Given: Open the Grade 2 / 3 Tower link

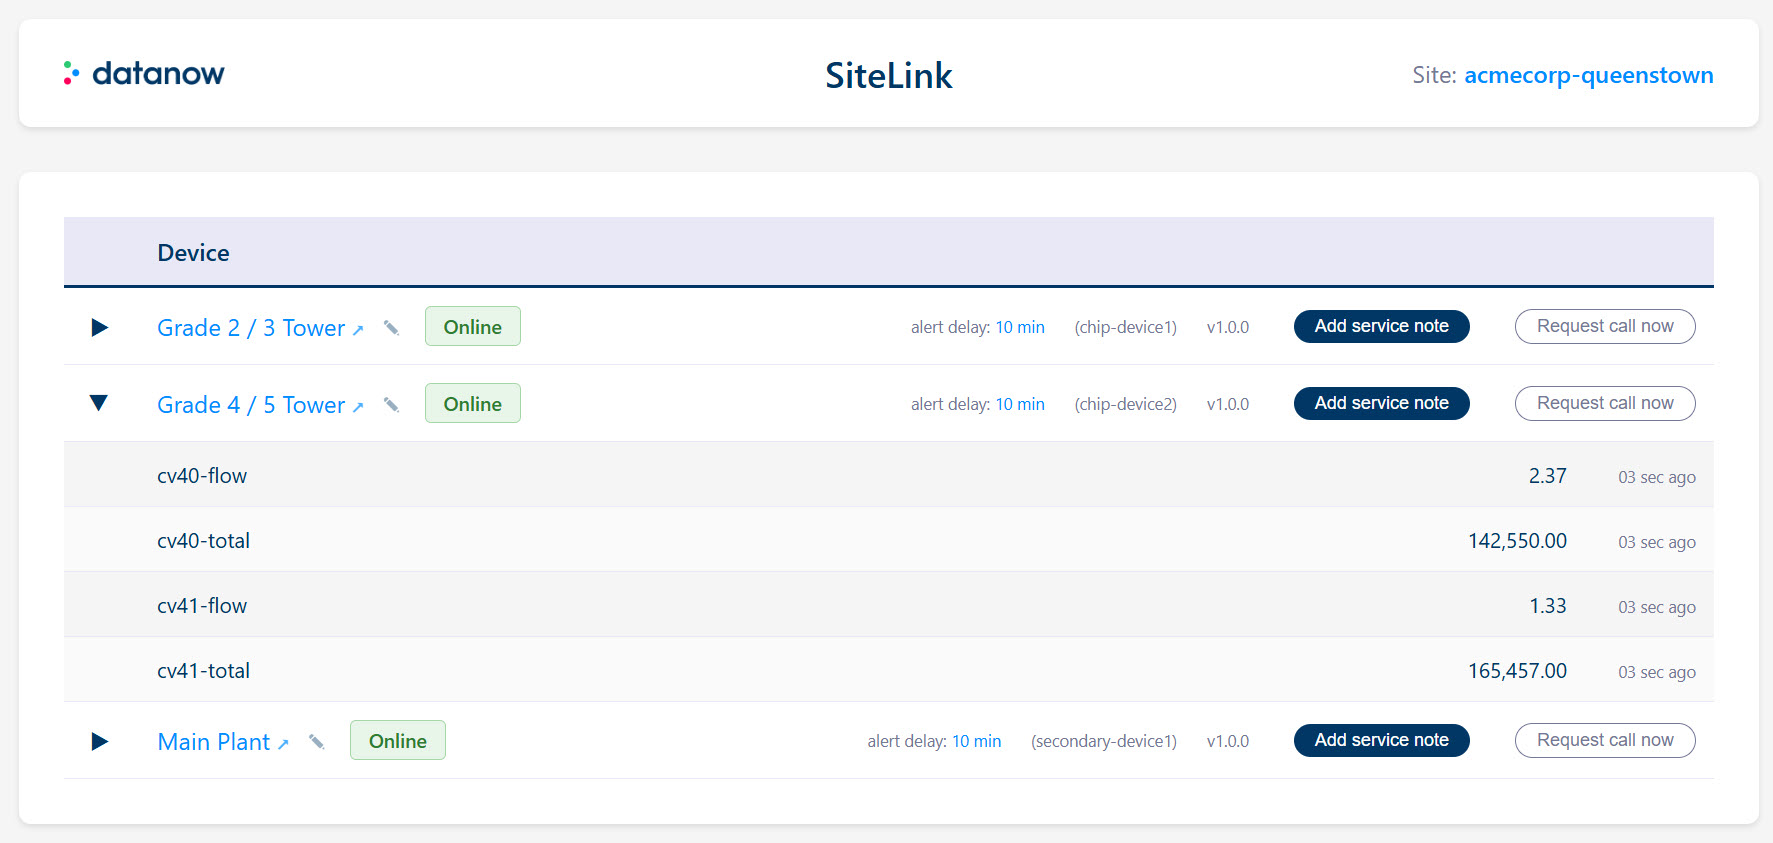Looking at the screenshot, I should [x=260, y=328].
